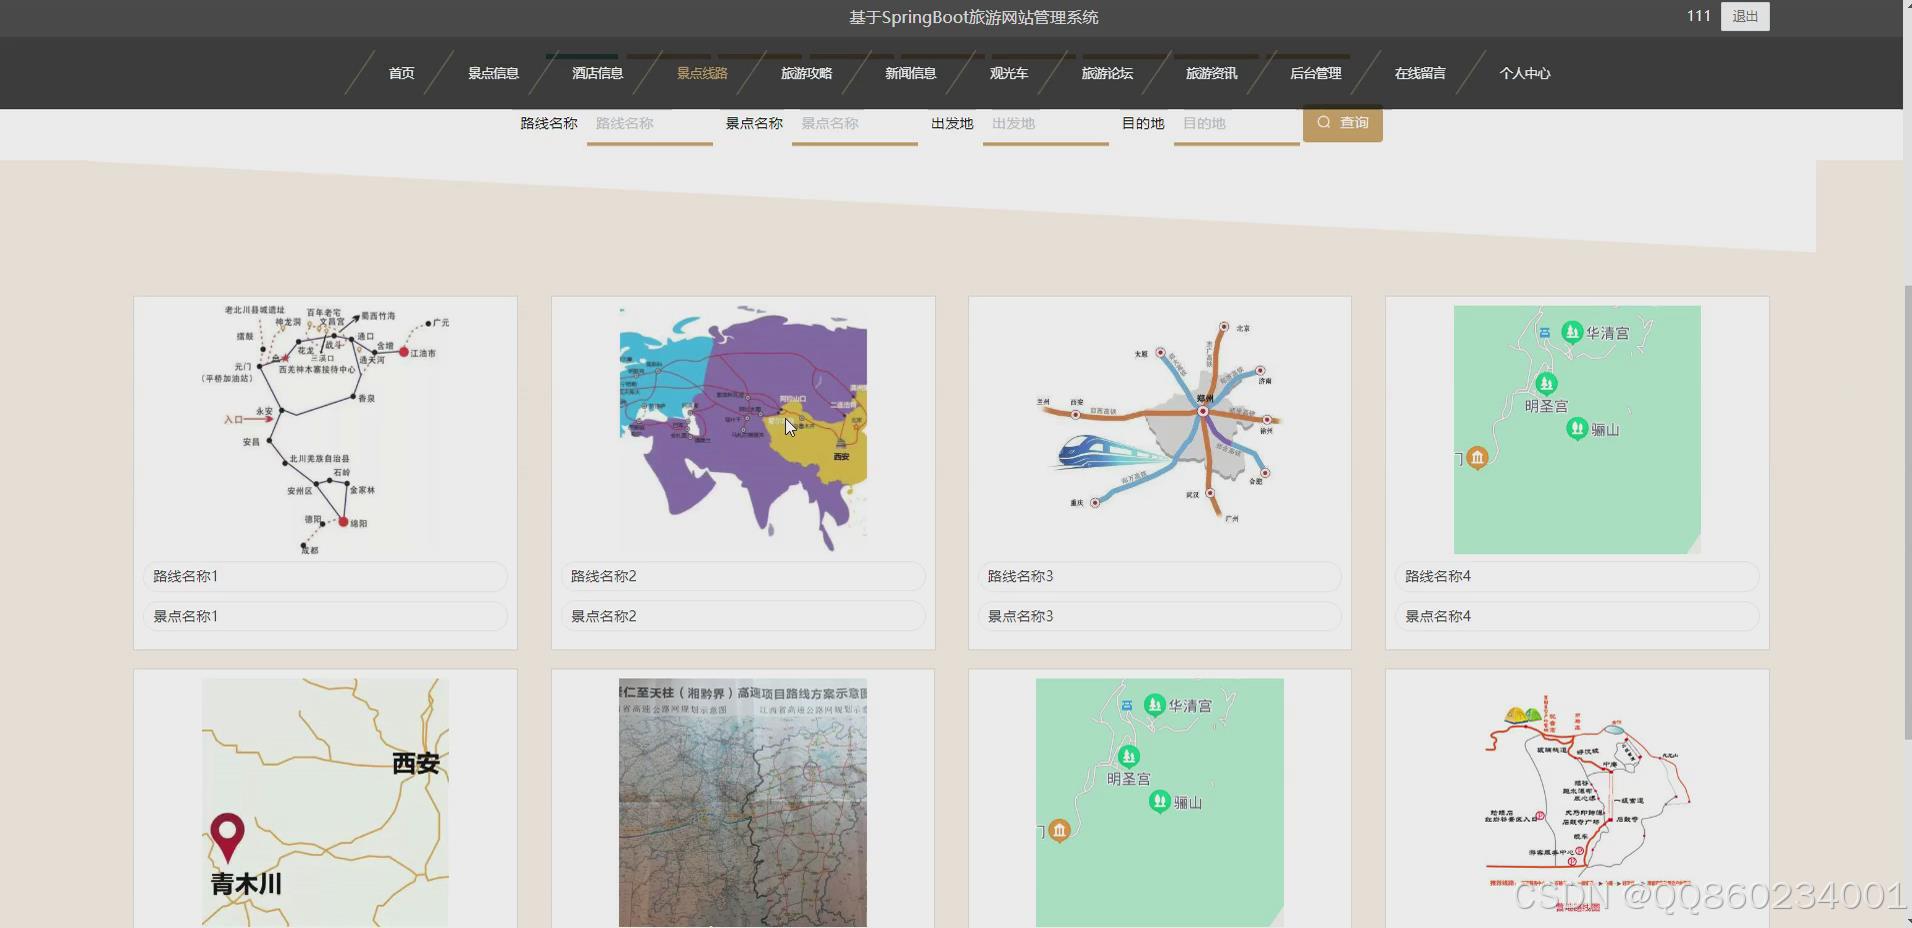Open the 观光车 menu item
Screen dimensions: 1912x928
click(x=1008, y=73)
